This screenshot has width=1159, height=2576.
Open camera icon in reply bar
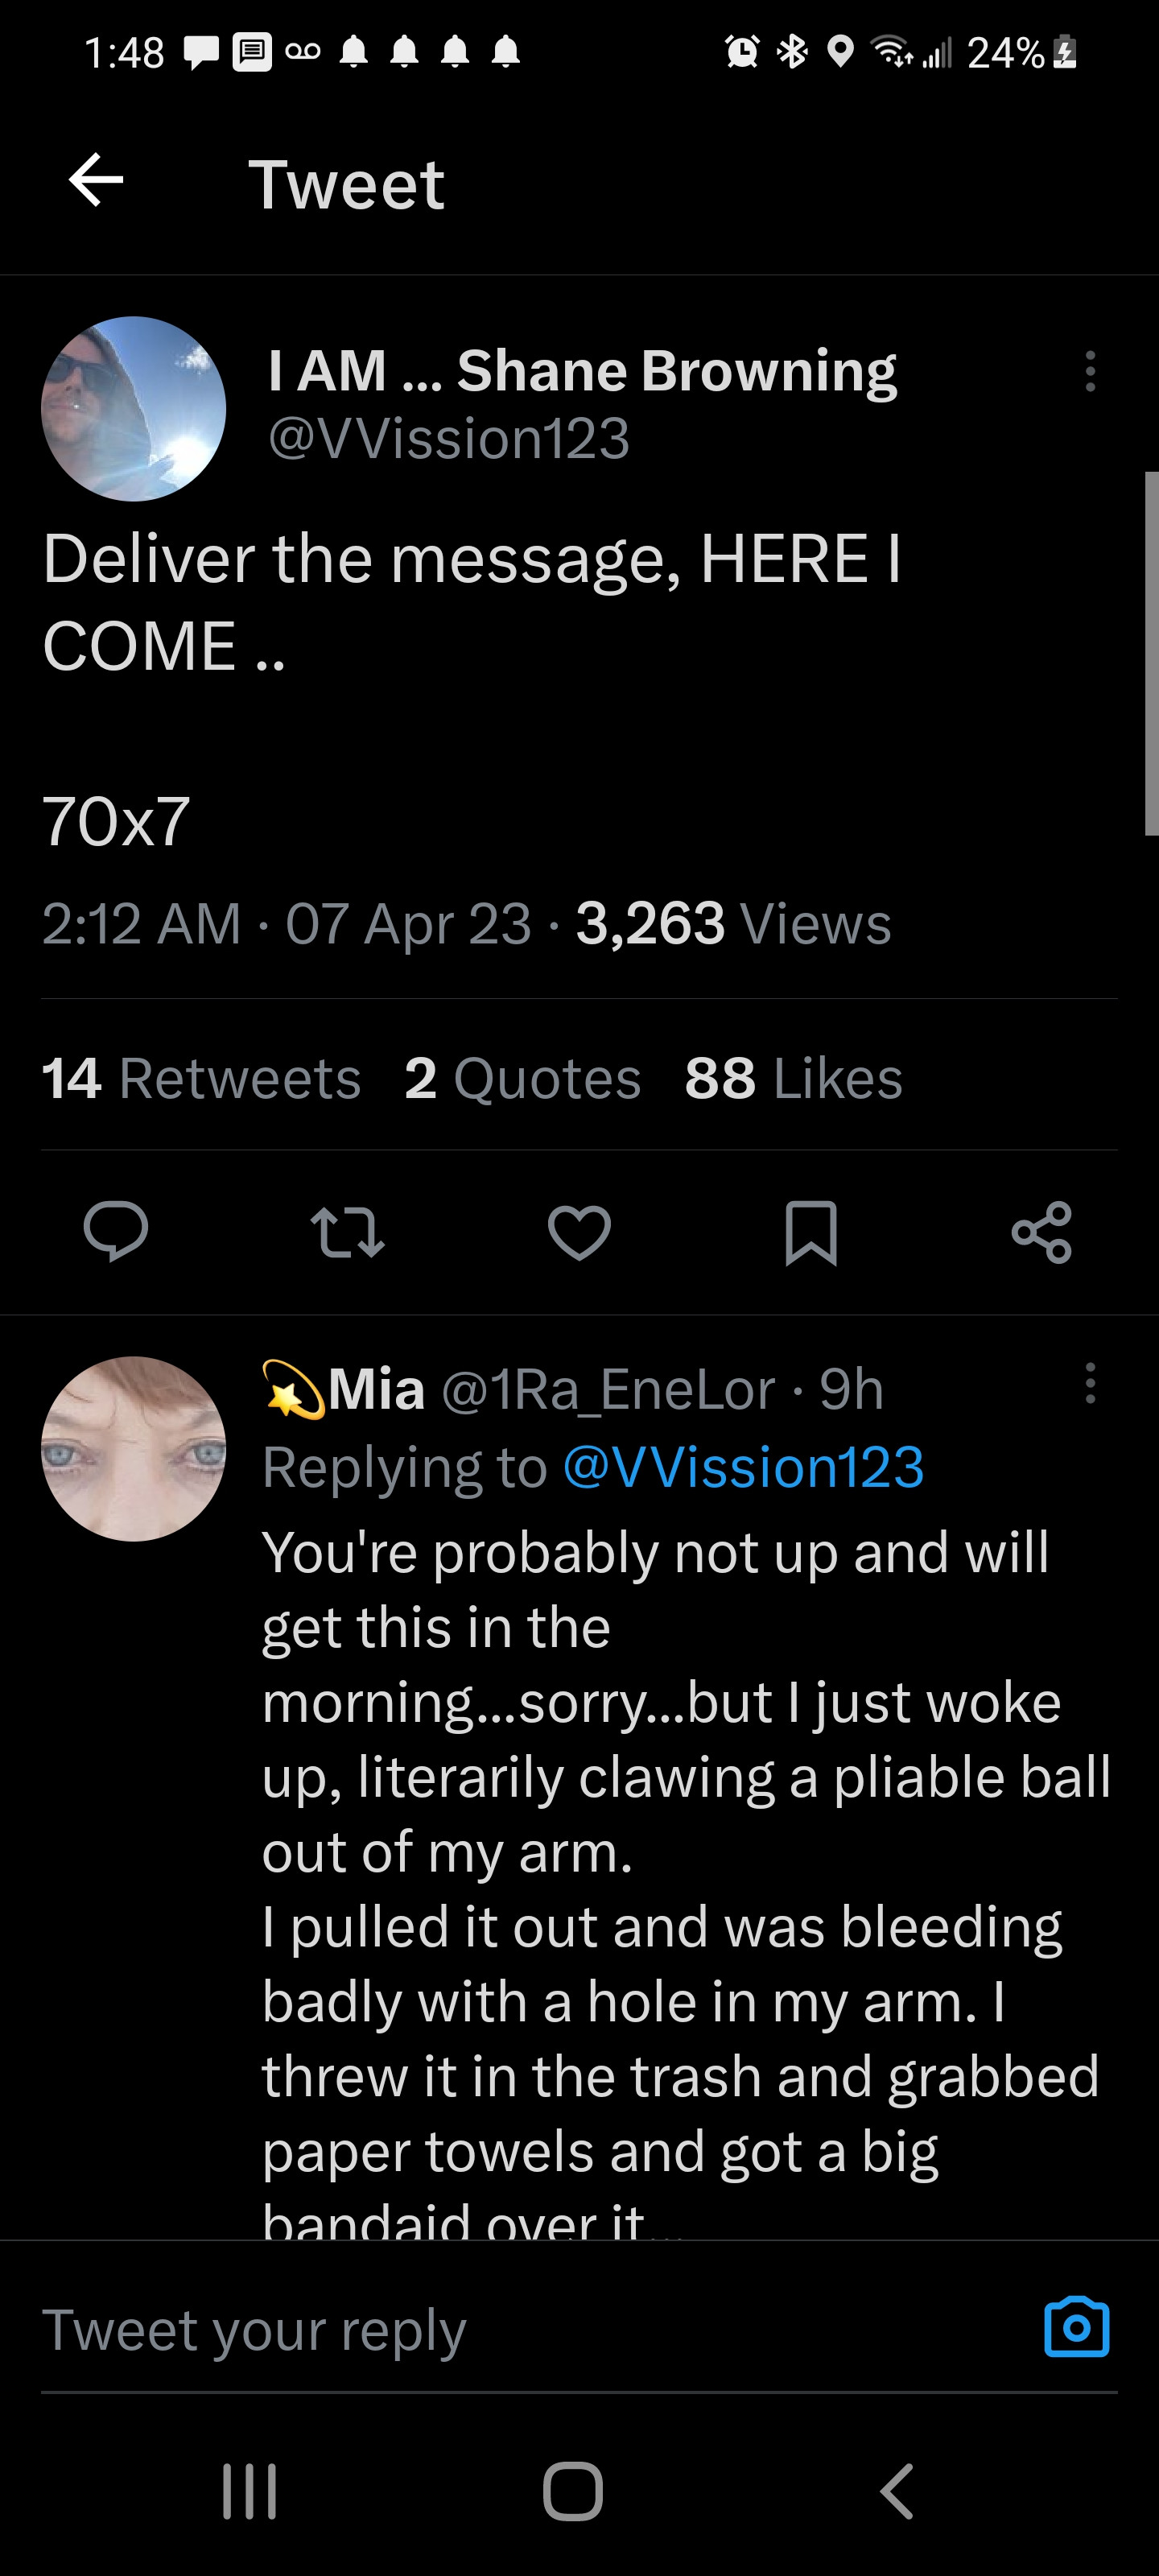pyautogui.click(x=1076, y=2328)
